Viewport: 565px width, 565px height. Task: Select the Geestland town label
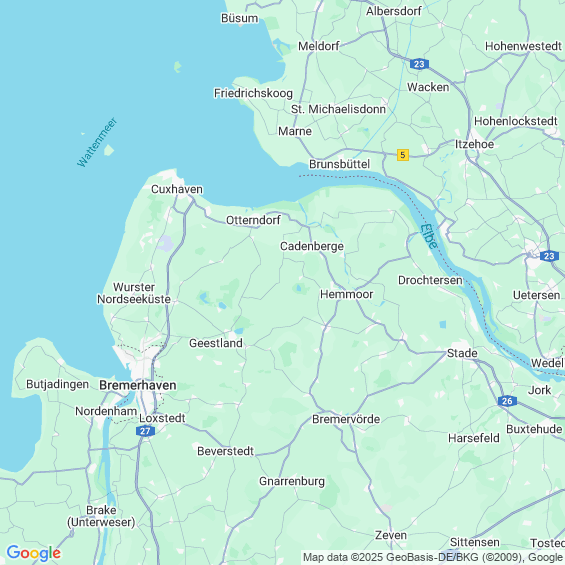(216, 343)
